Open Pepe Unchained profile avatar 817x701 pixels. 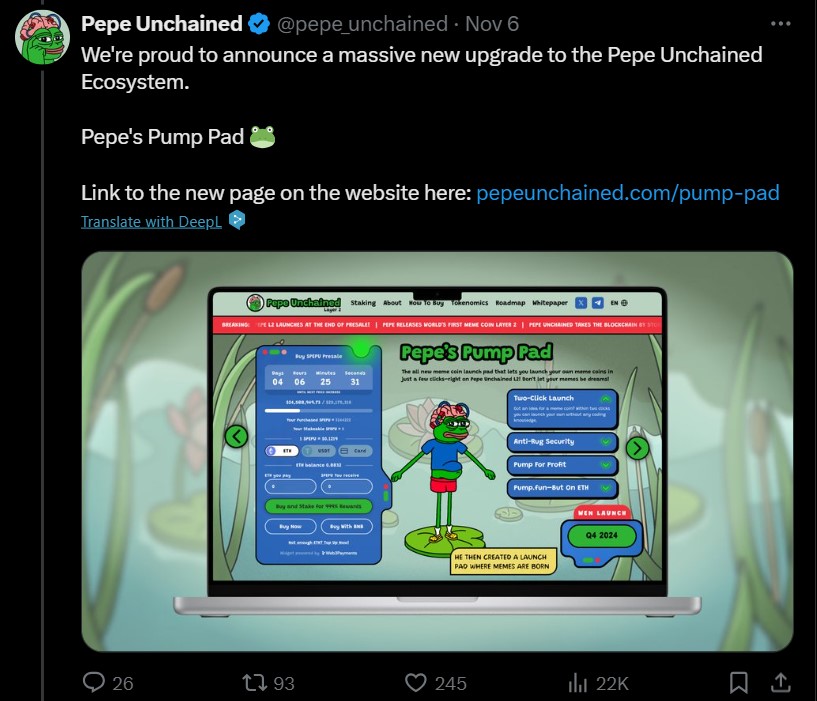coord(42,37)
